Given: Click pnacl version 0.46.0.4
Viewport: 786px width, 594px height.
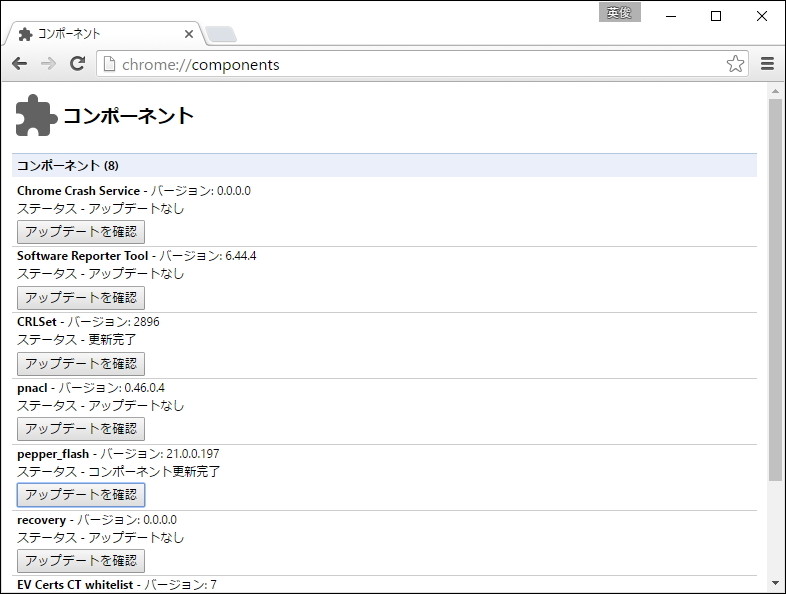Looking at the screenshot, I should [x=144, y=387].
